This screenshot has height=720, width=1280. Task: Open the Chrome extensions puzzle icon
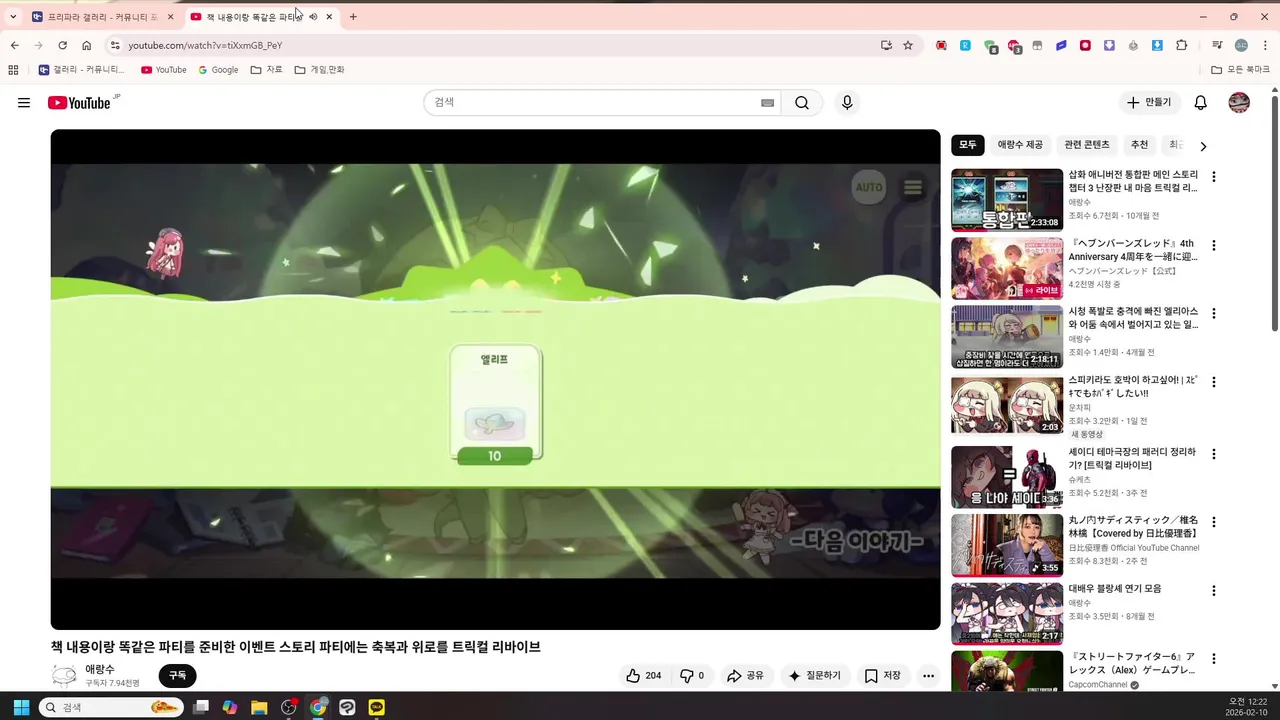click(x=1182, y=45)
